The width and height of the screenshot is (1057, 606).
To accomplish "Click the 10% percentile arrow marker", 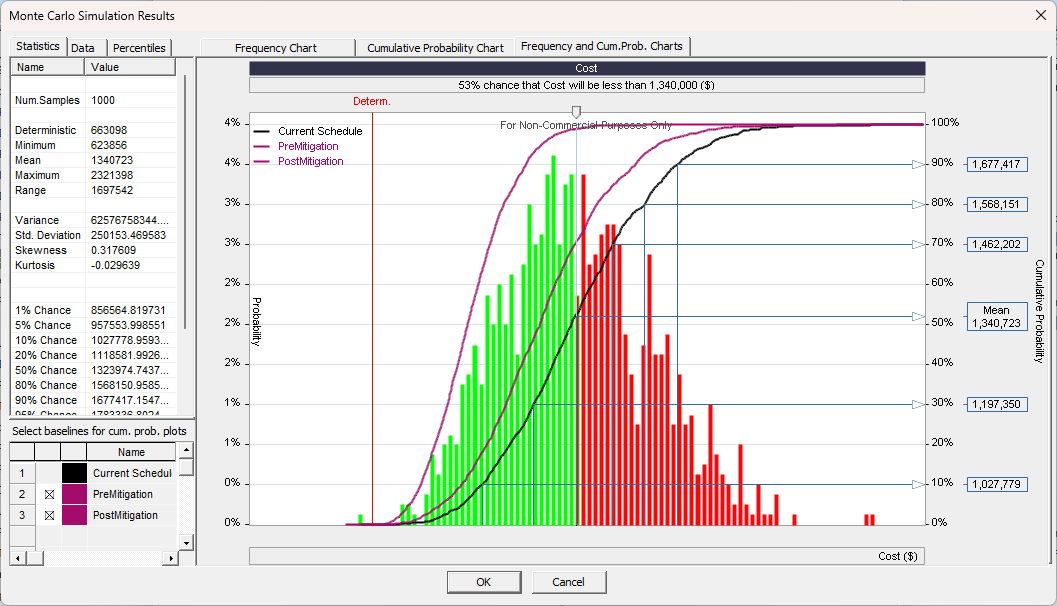I will (x=919, y=485).
